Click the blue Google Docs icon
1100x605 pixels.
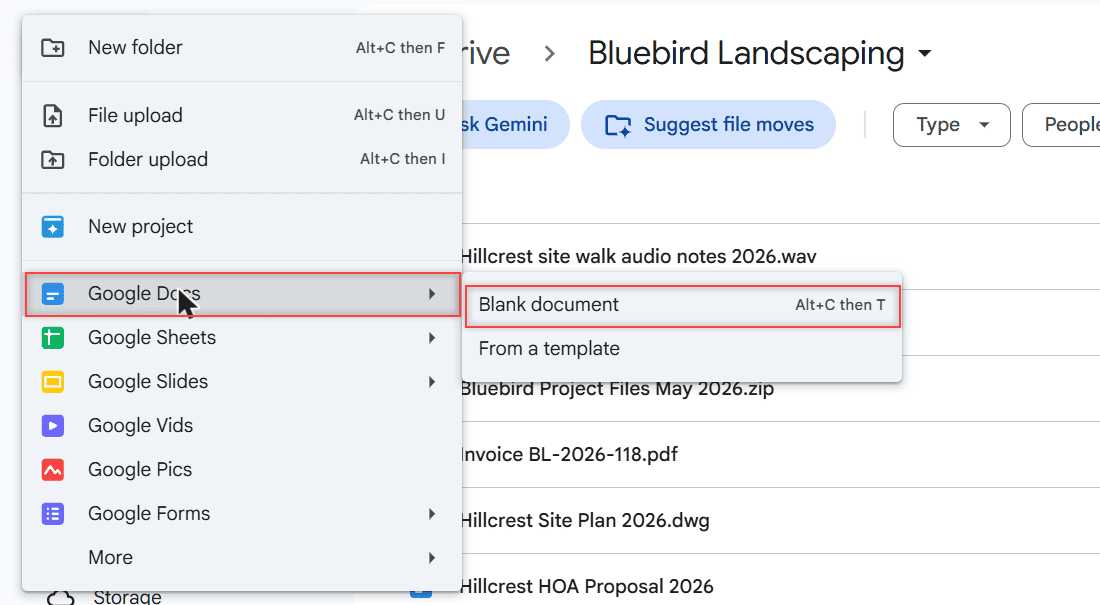click(x=53, y=293)
